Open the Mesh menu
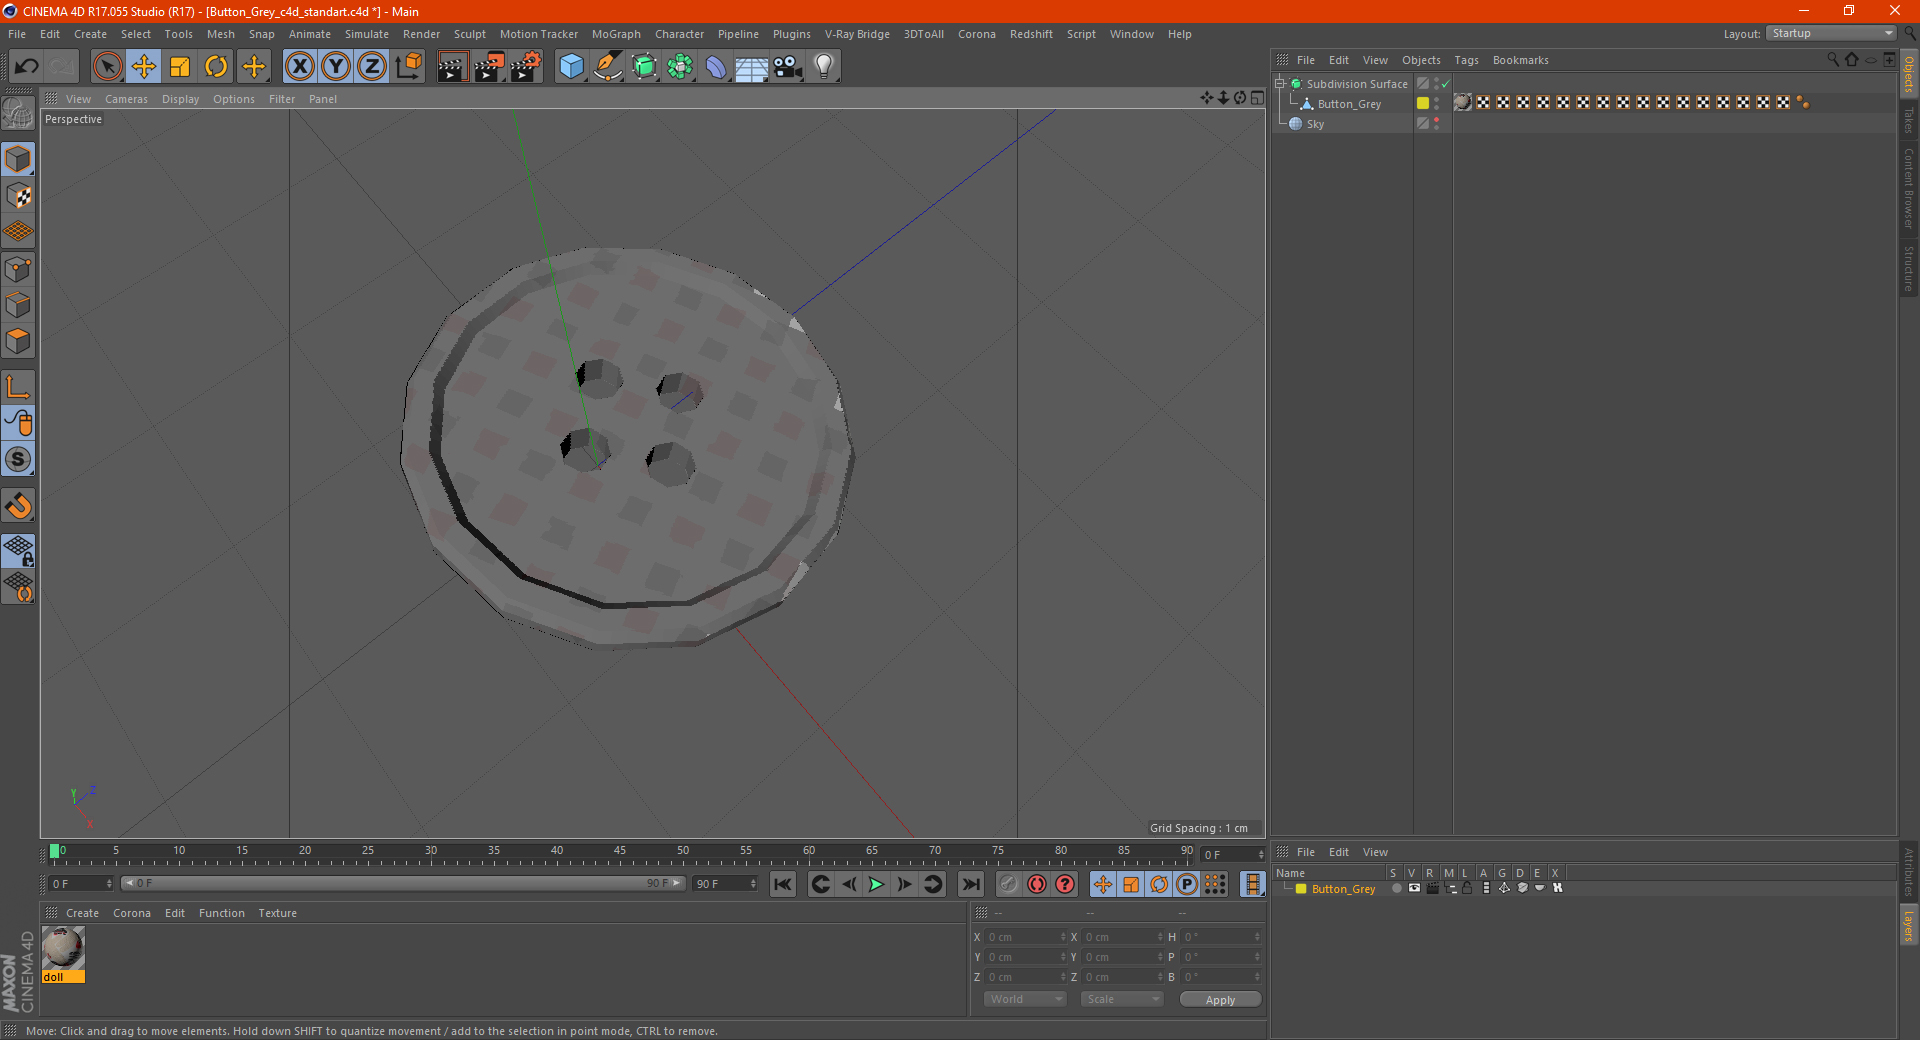Image resolution: width=1920 pixels, height=1040 pixels. click(x=221, y=34)
